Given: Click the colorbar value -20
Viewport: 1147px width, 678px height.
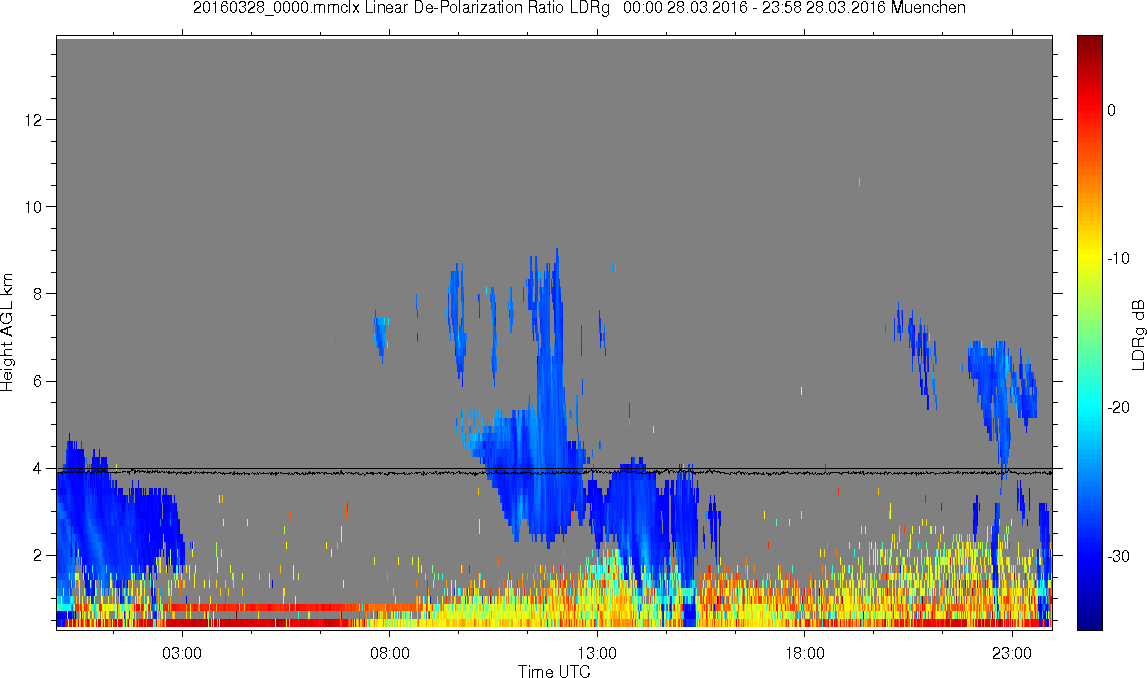Looking at the screenshot, I should [x=1118, y=407].
